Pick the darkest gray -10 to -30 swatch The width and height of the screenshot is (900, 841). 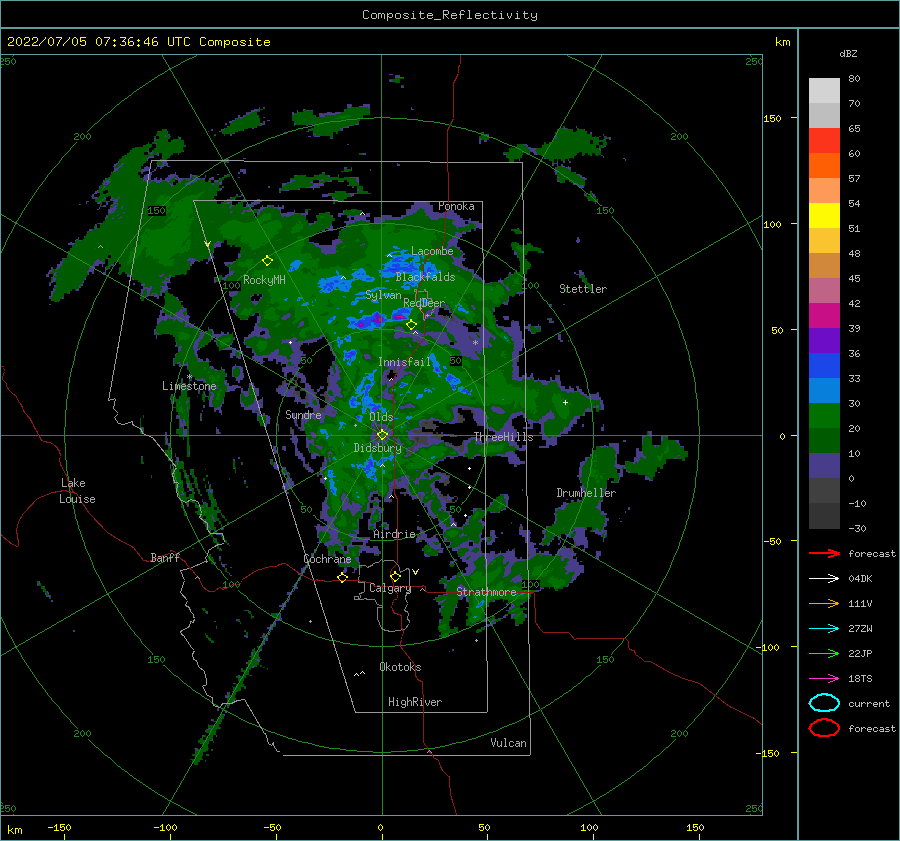824,516
